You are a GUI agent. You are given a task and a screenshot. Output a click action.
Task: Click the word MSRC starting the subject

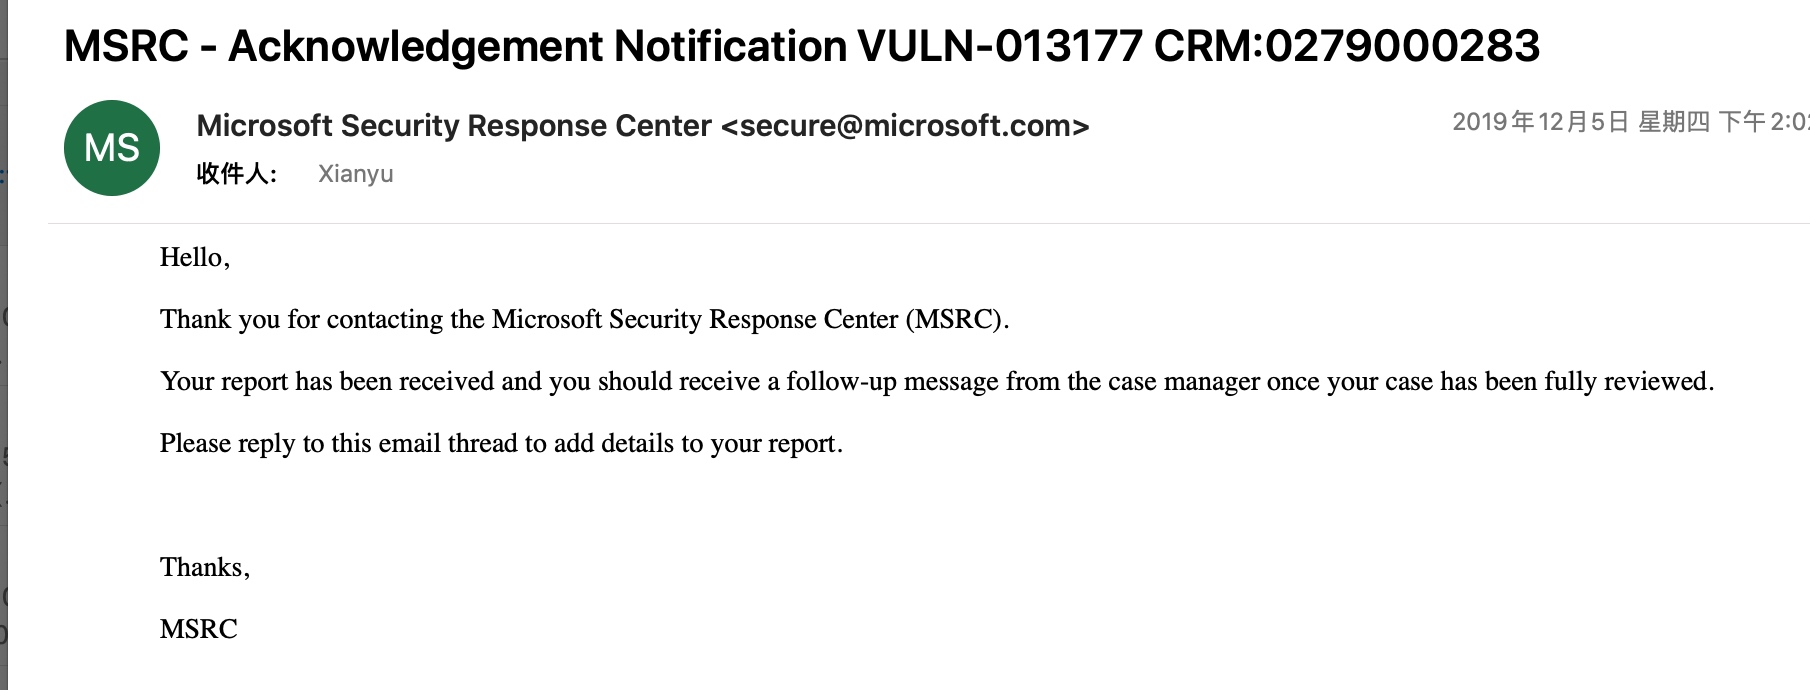126,46
